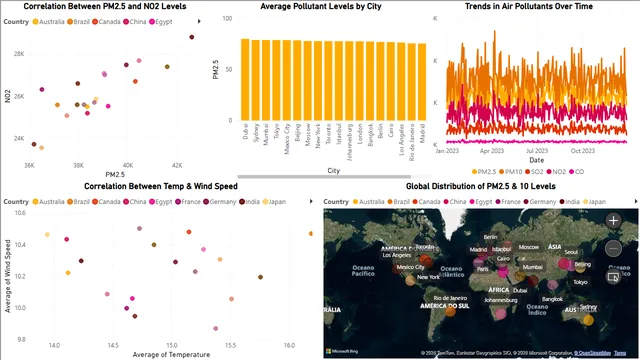Click the Rio de Janeiro map label
Viewport: 640px width, 360px height.
point(450,298)
